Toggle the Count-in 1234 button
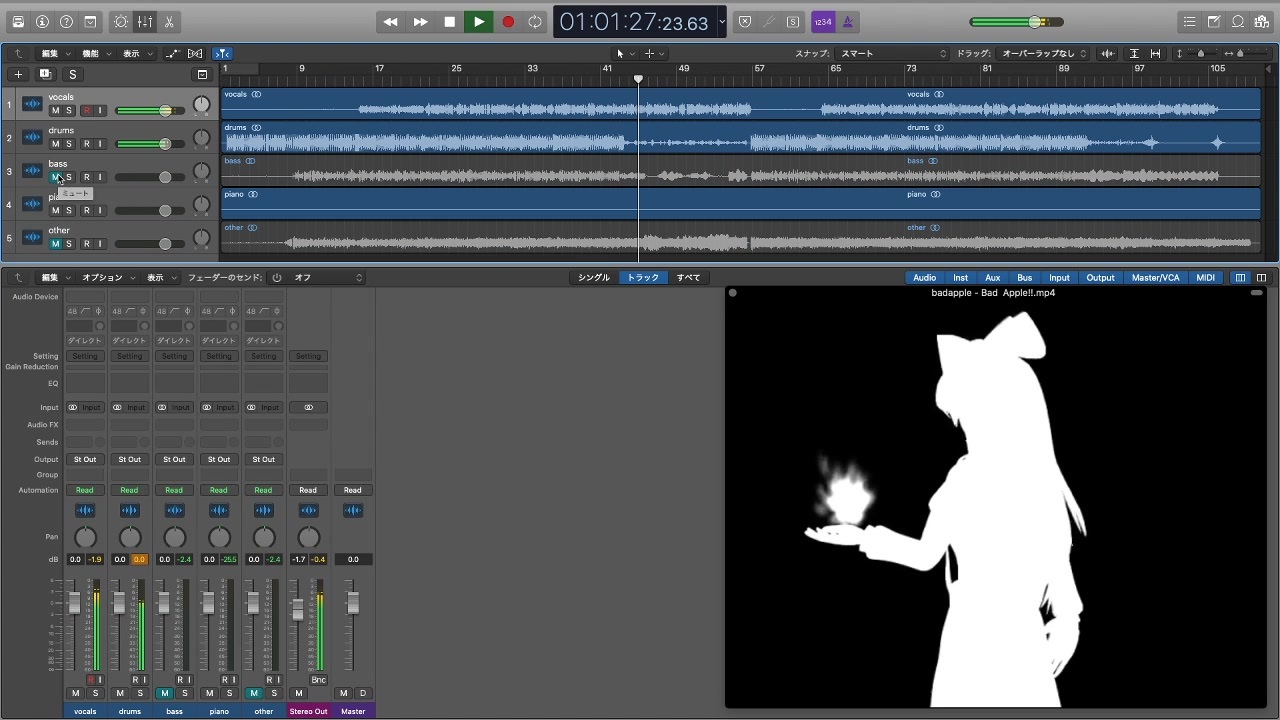 tap(823, 22)
